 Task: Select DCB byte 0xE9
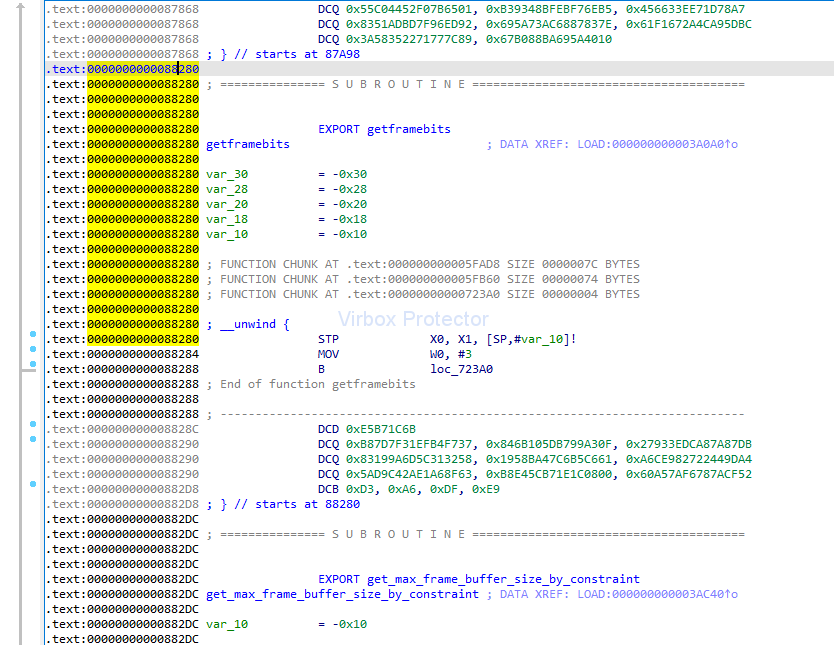[486, 489]
